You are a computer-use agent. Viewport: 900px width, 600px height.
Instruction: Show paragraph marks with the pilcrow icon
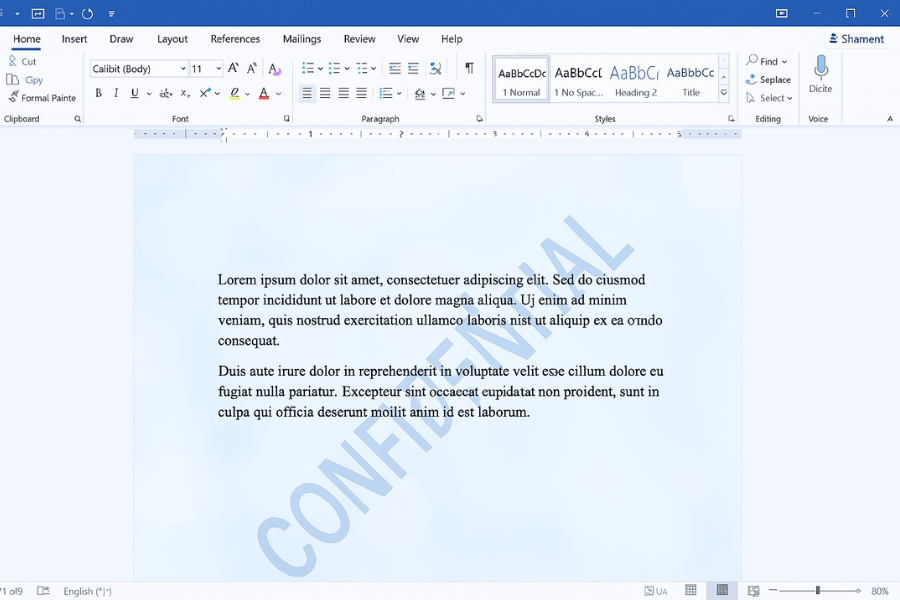[469, 68]
